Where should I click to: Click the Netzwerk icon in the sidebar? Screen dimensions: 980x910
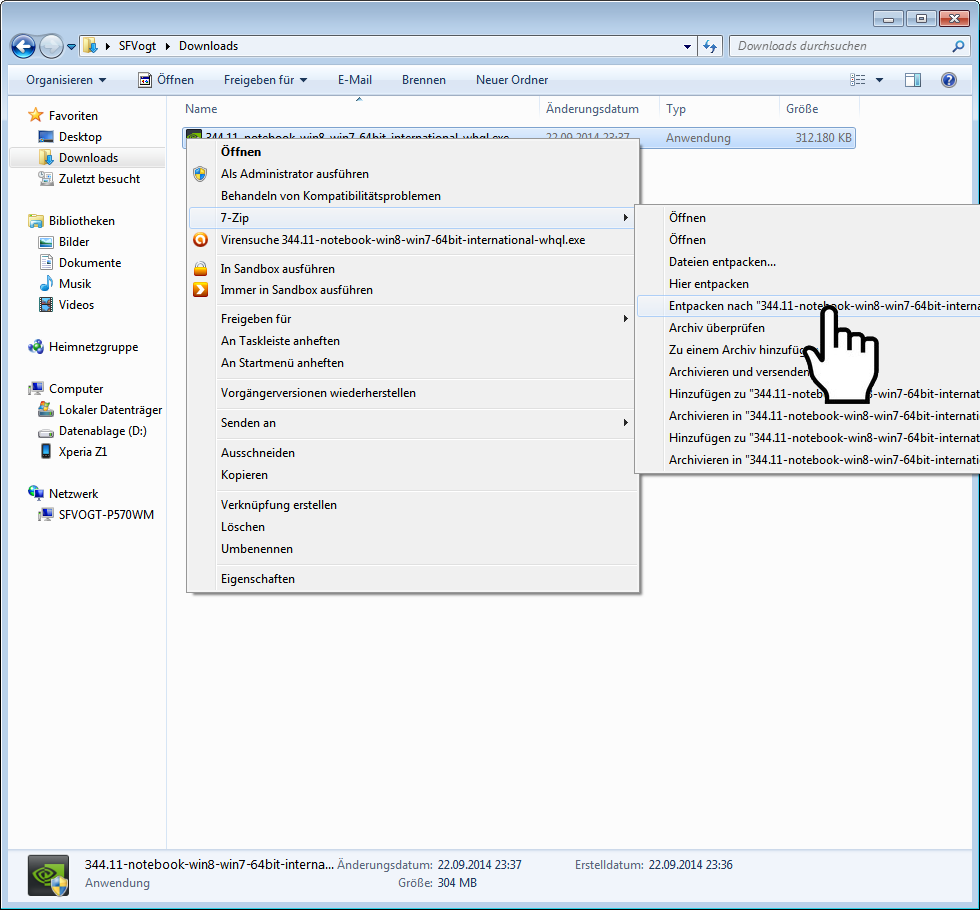[x=36, y=493]
